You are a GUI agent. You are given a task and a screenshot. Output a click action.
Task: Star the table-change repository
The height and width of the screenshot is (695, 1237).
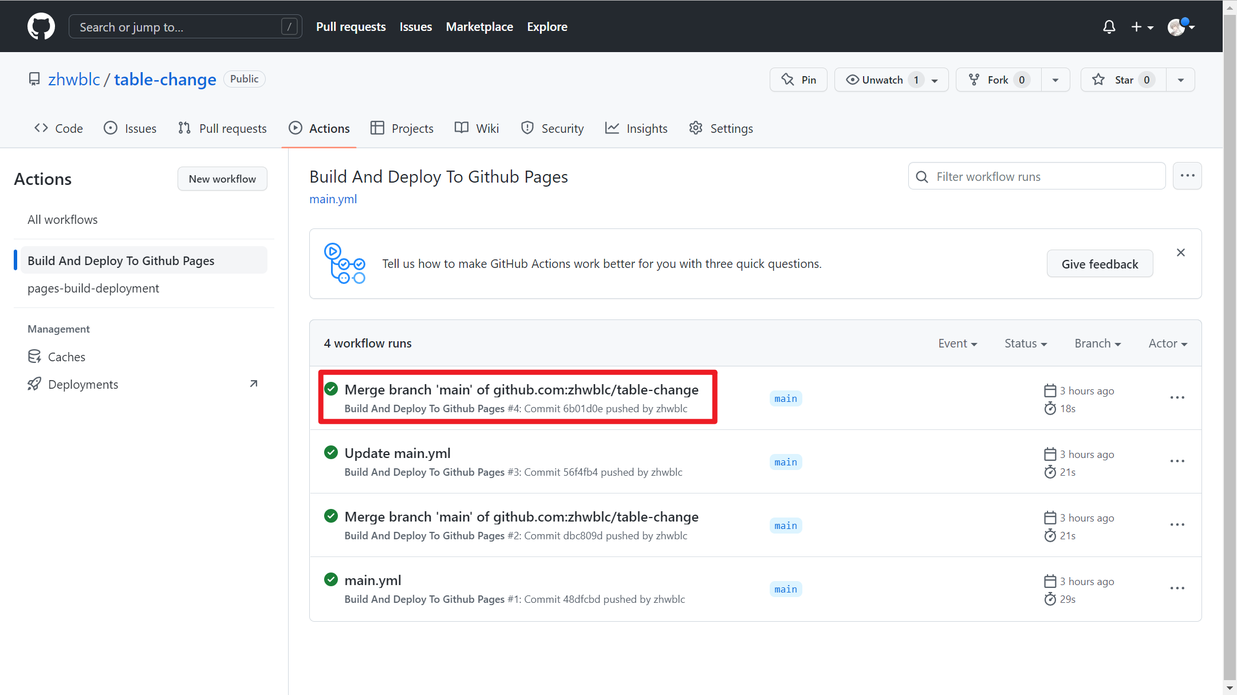click(1124, 80)
